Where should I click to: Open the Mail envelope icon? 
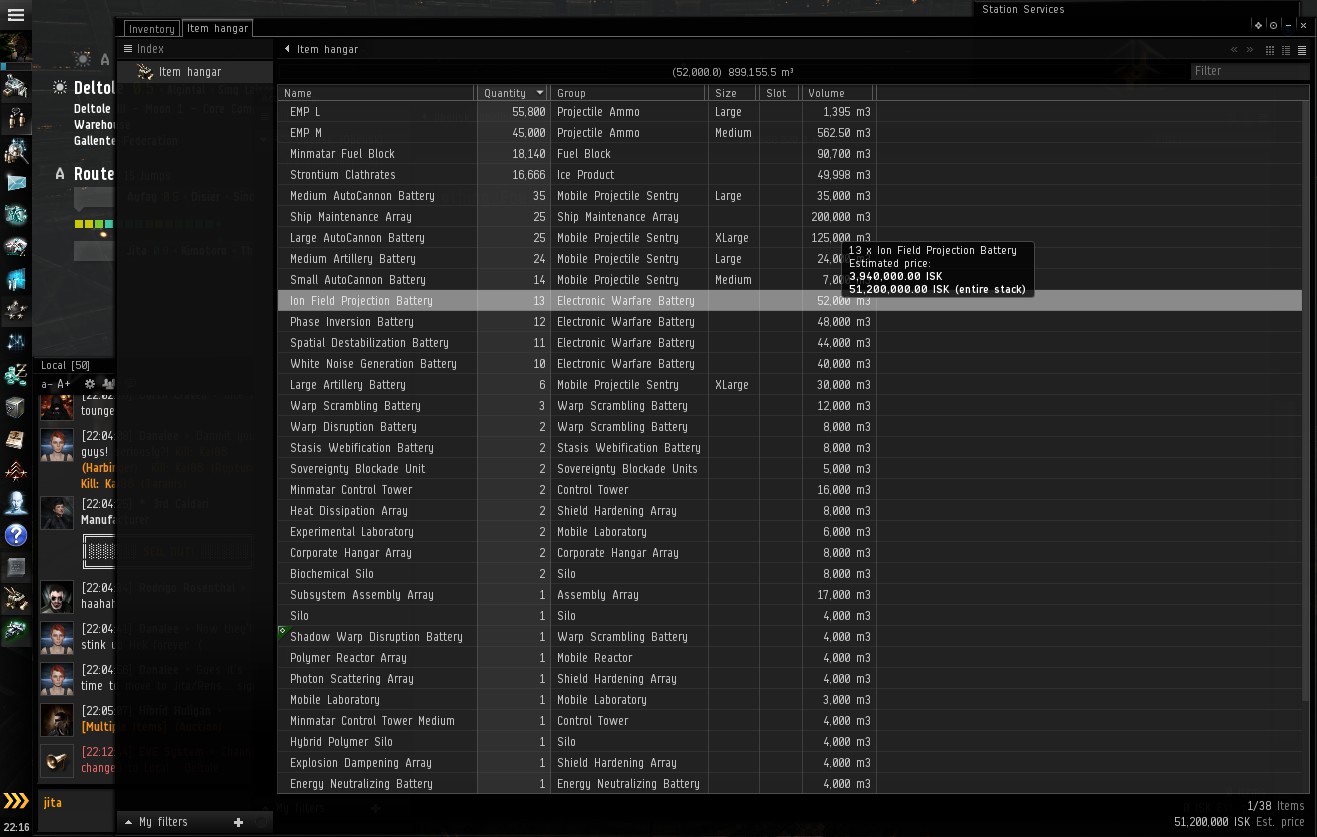tap(16, 183)
